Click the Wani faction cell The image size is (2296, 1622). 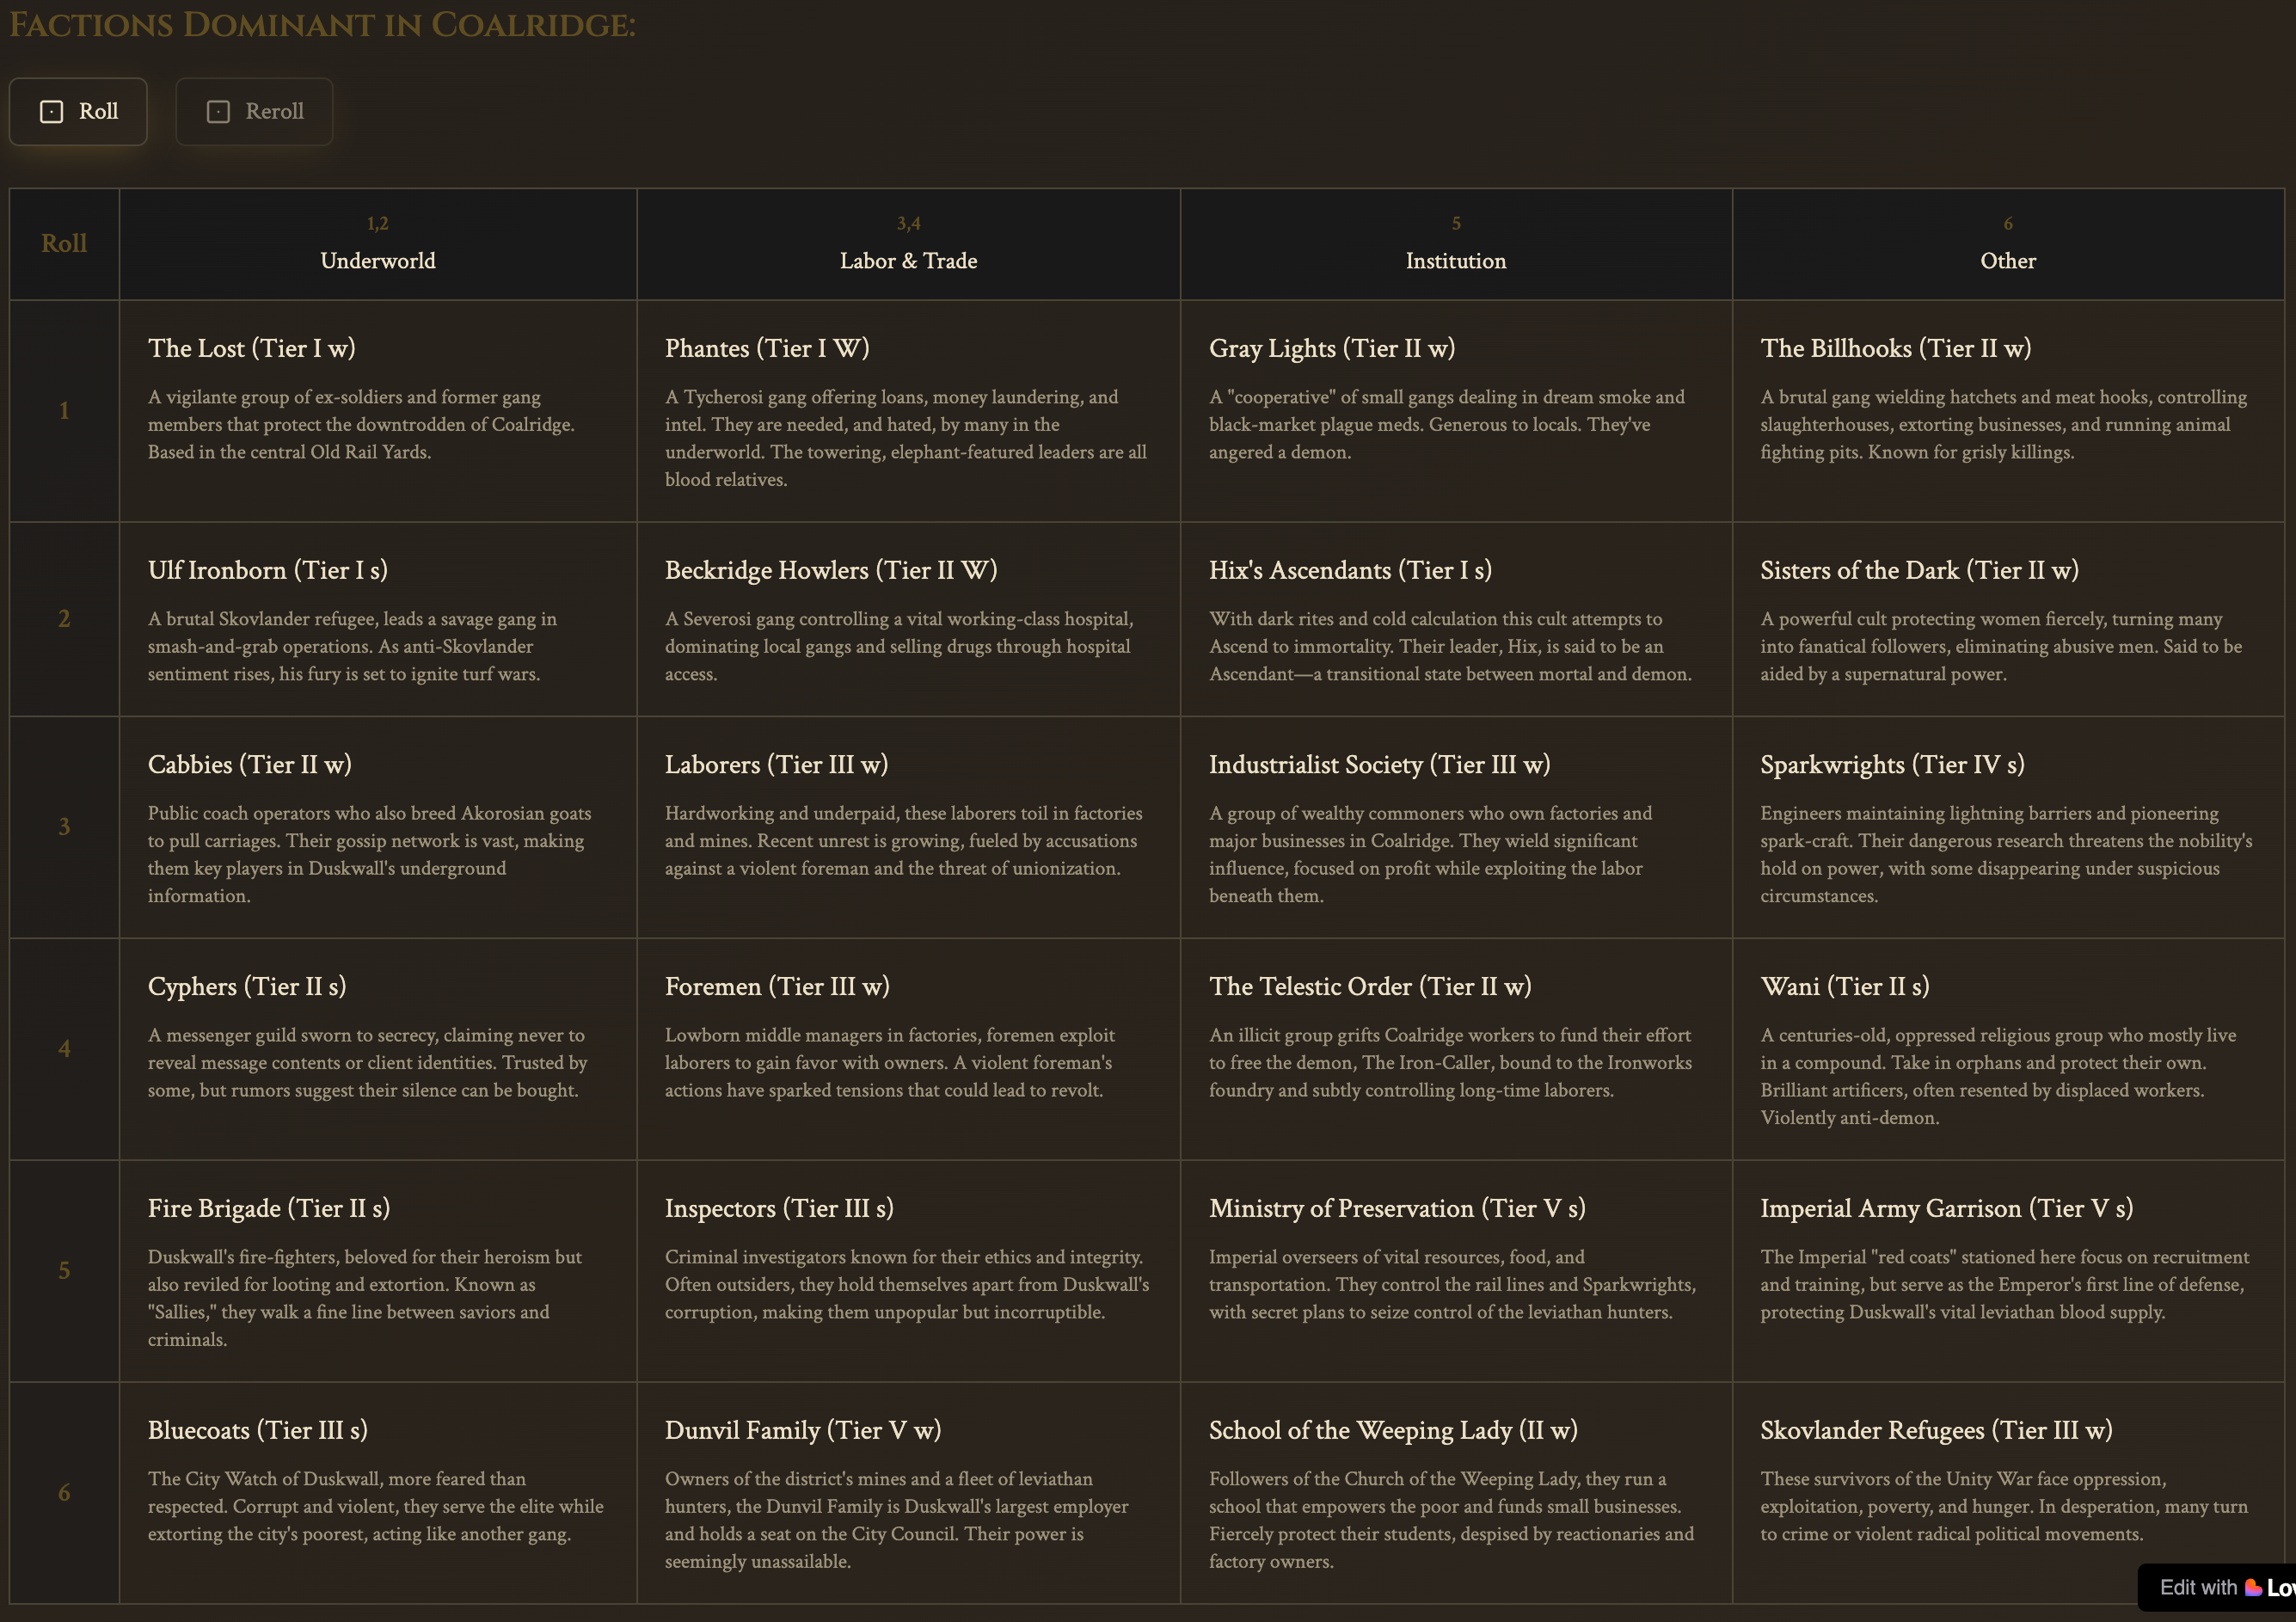(2007, 1049)
